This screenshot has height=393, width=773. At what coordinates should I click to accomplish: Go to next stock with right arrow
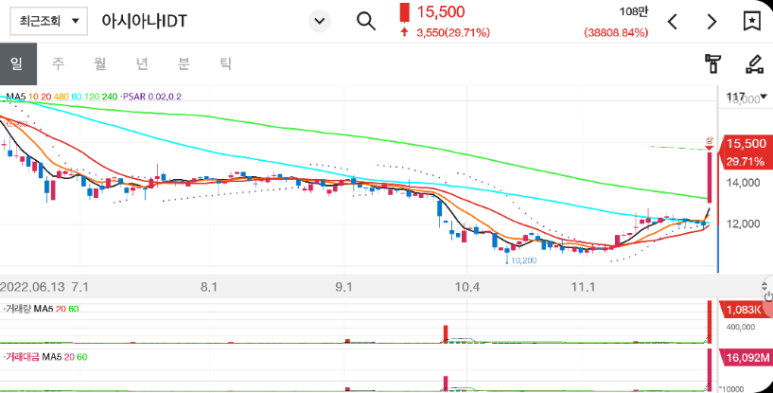[x=712, y=21]
